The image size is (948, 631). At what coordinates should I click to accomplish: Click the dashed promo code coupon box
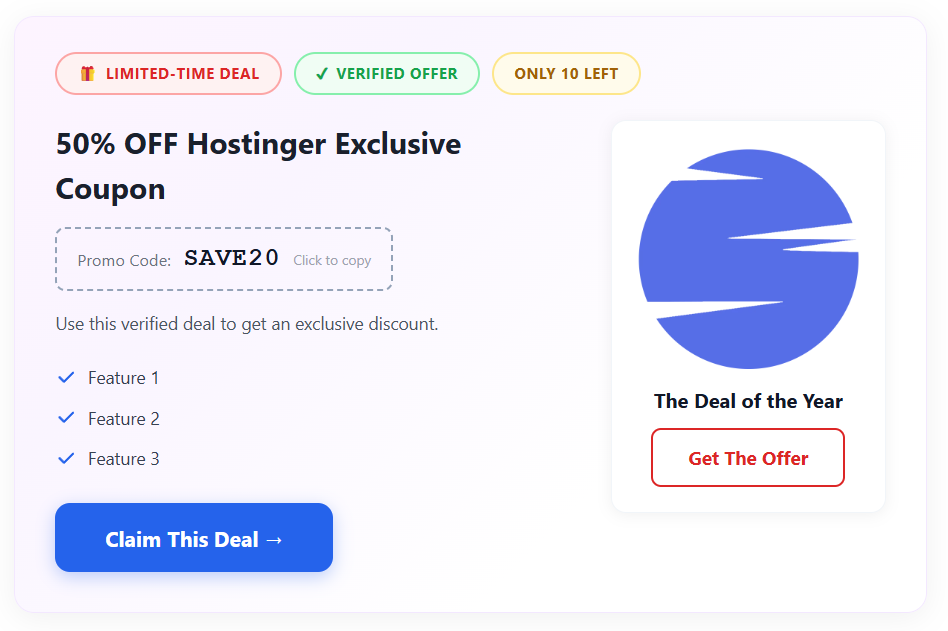[224, 258]
